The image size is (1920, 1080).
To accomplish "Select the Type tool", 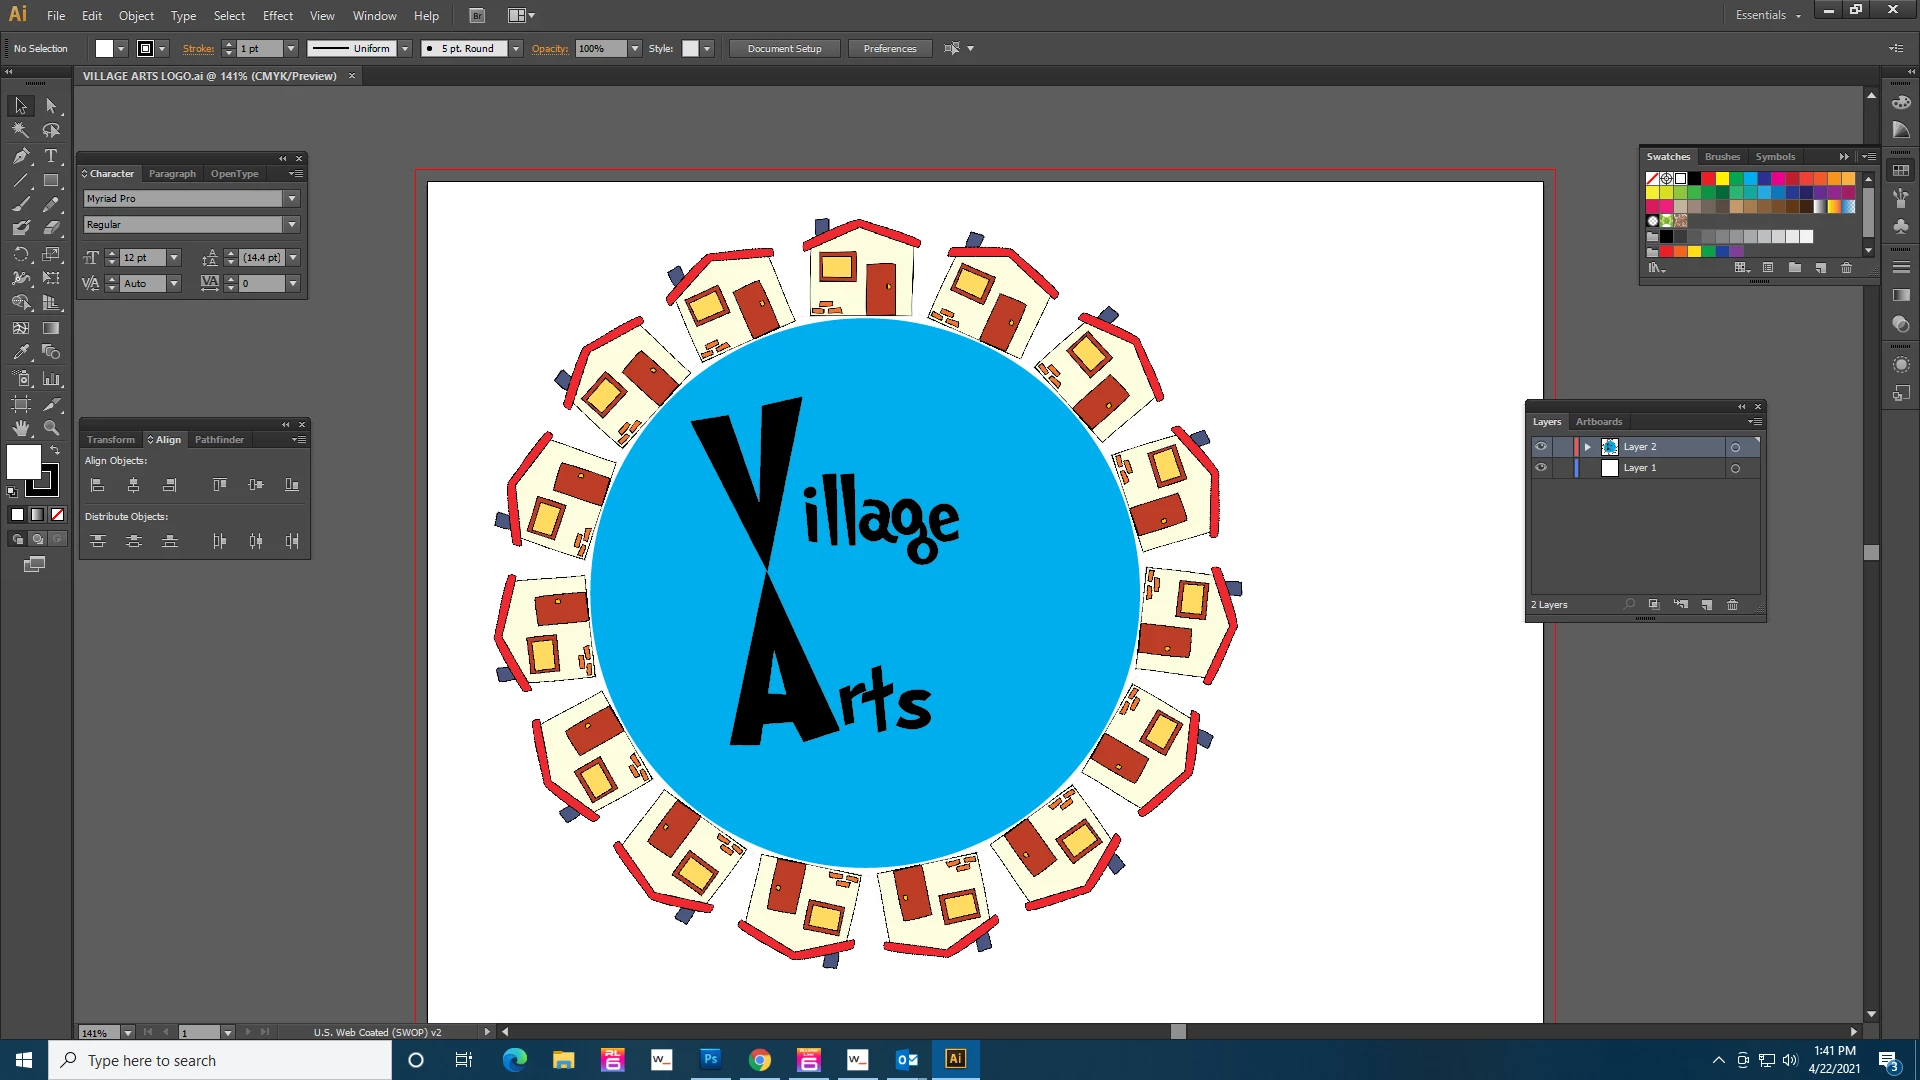I will pos(51,156).
